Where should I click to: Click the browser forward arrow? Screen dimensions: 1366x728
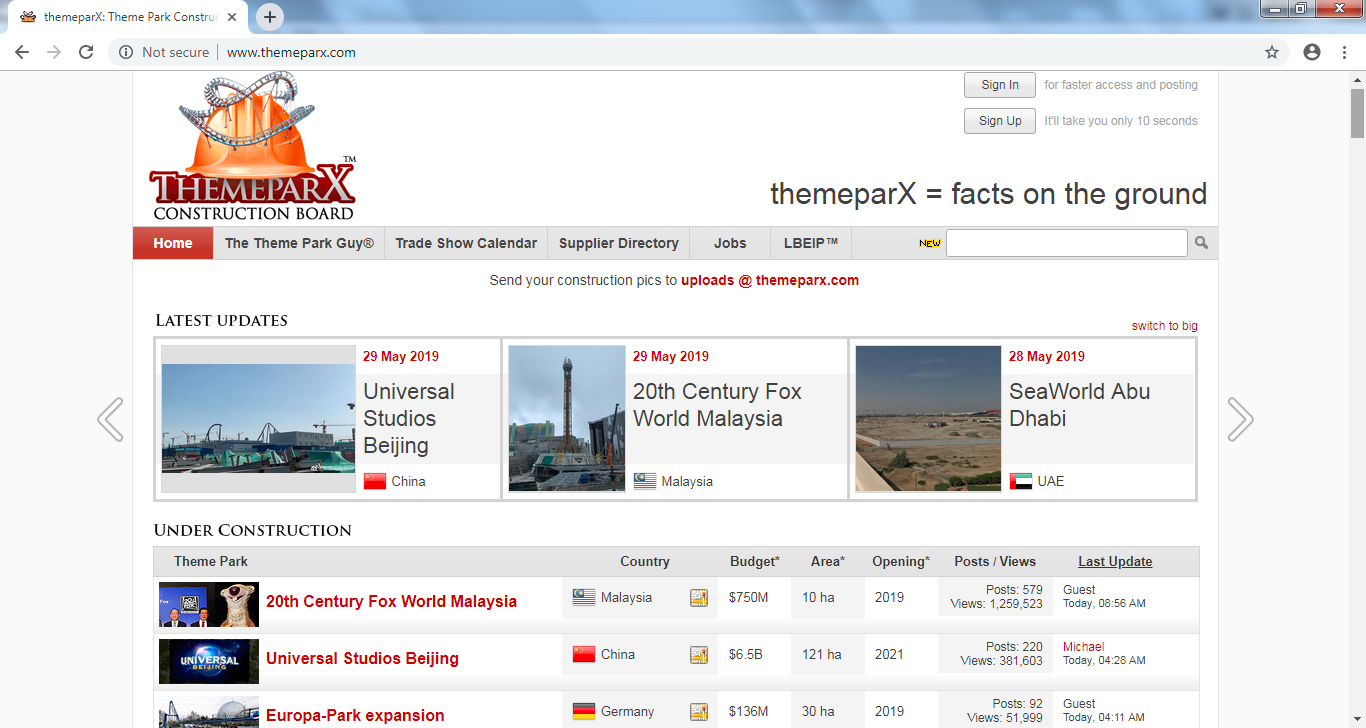click(54, 52)
